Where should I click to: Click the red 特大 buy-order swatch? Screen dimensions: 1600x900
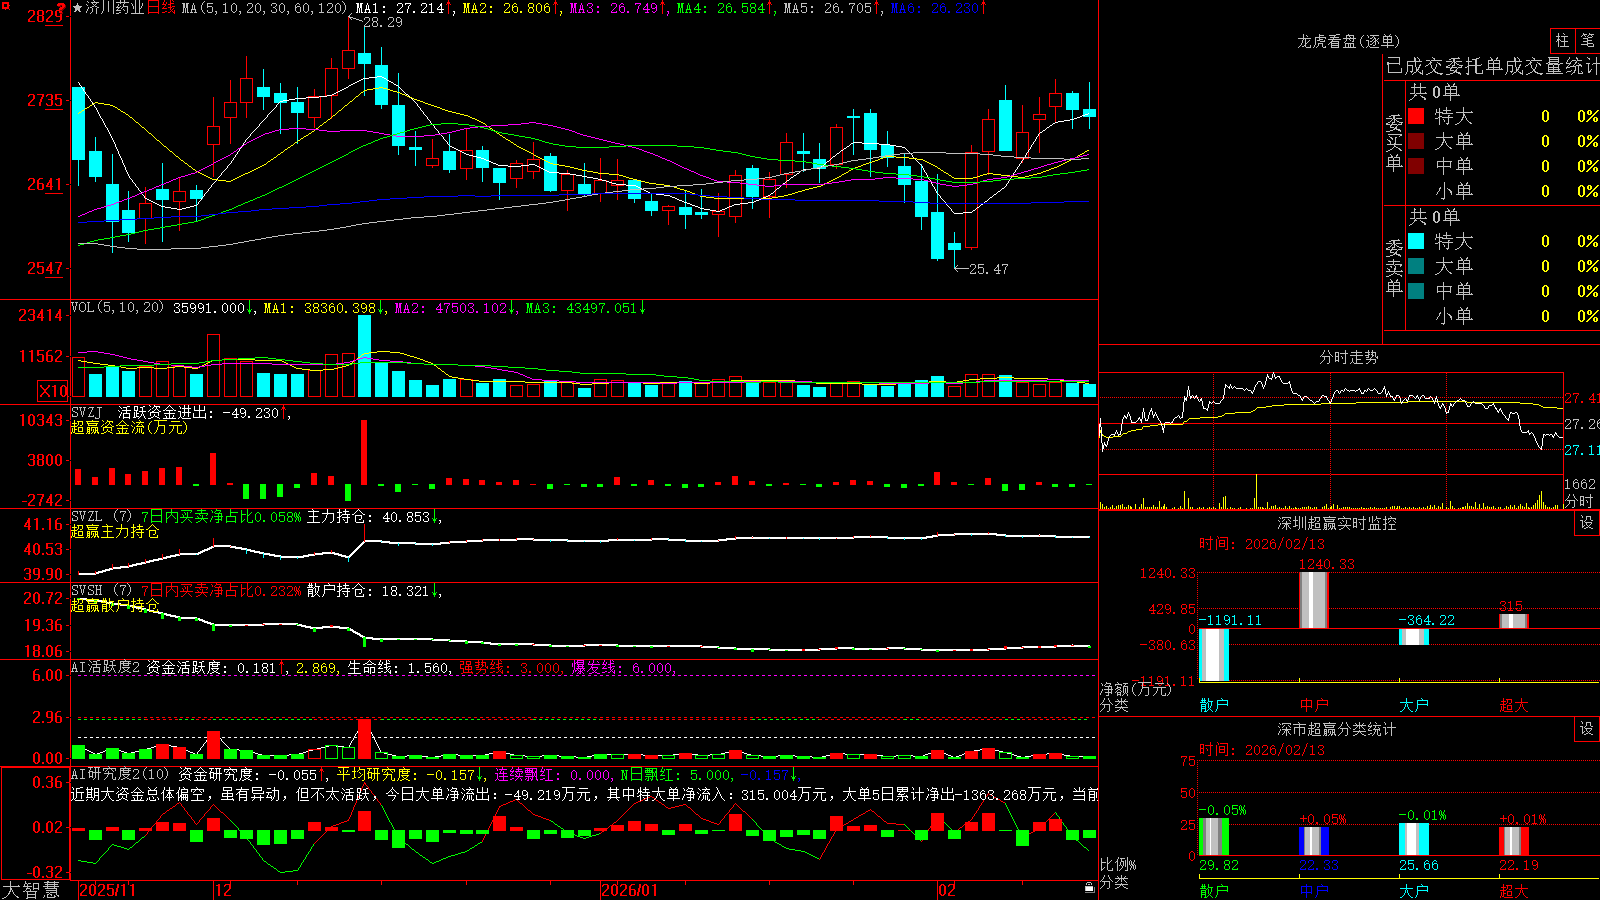coord(1416,116)
